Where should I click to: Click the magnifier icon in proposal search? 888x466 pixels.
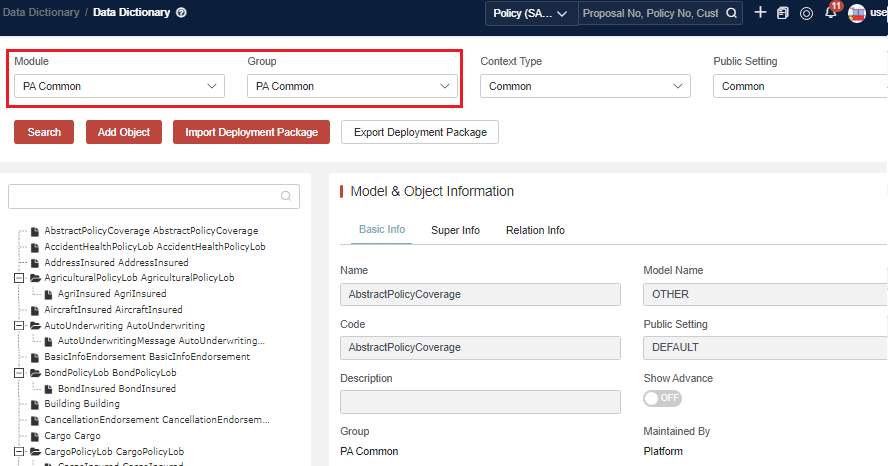(x=732, y=13)
